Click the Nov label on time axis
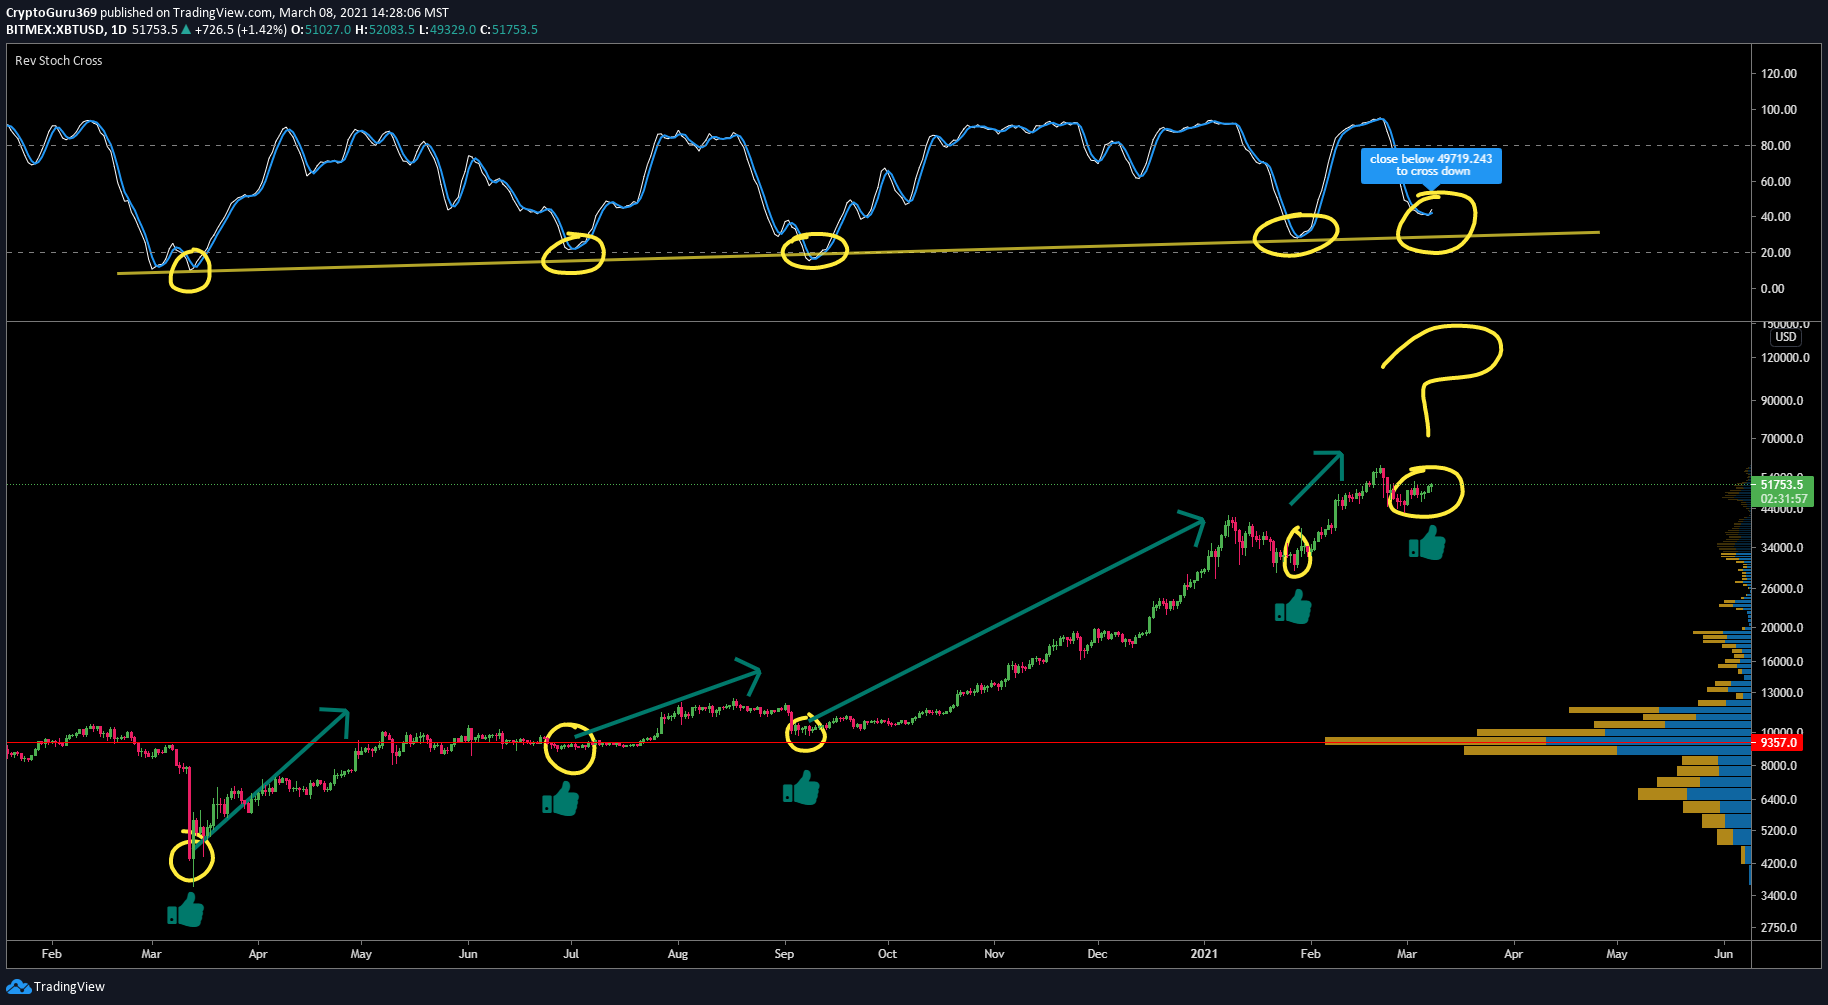Screen dimensions: 1828x1005 pyautogui.click(x=994, y=954)
